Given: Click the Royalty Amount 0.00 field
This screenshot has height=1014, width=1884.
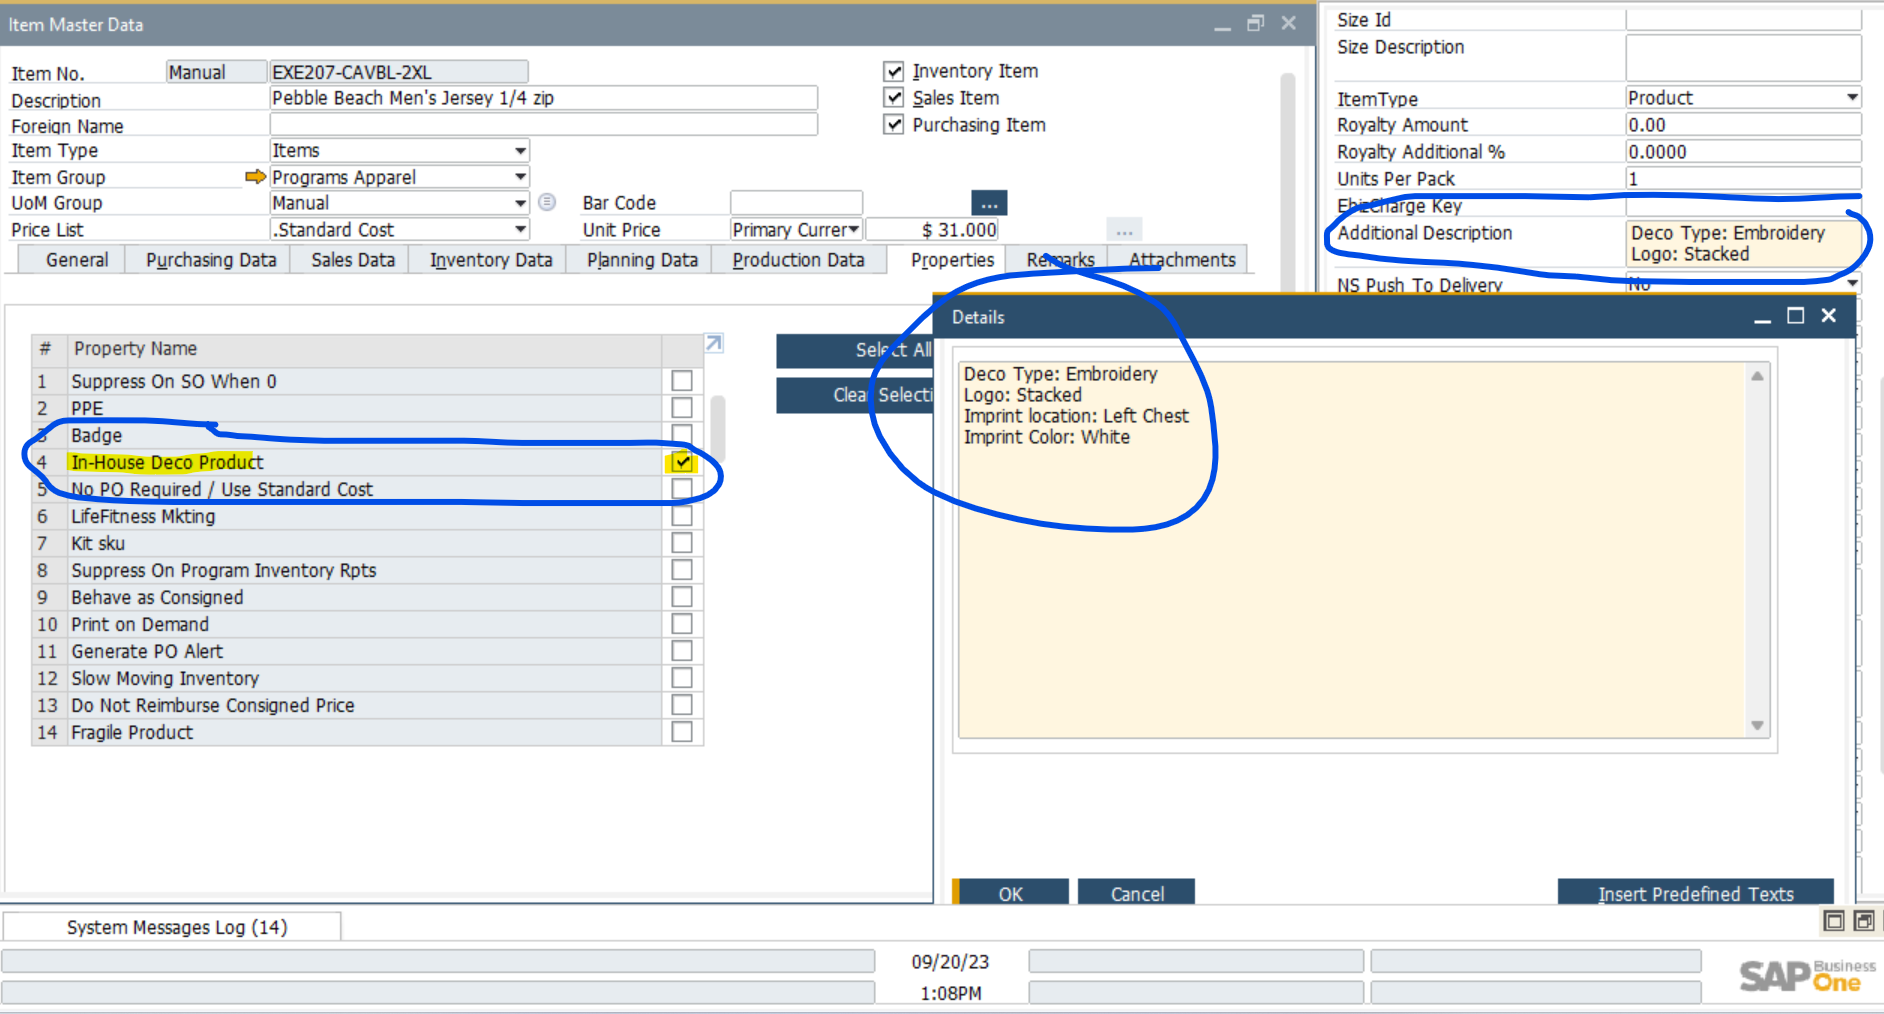Looking at the screenshot, I should coord(1743,125).
